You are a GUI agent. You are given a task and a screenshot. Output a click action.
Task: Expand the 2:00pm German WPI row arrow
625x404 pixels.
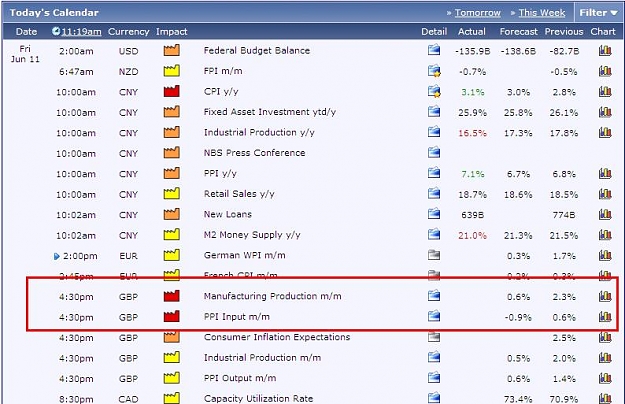click(57, 256)
